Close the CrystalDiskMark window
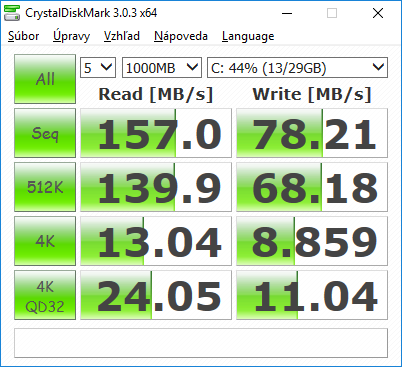Image resolution: width=402 pixels, height=367 pixels. pyautogui.click(x=378, y=13)
